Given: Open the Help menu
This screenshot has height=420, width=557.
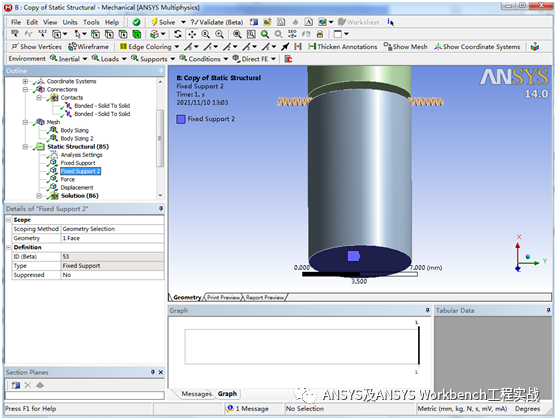Looking at the screenshot, I should pos(112,22).
